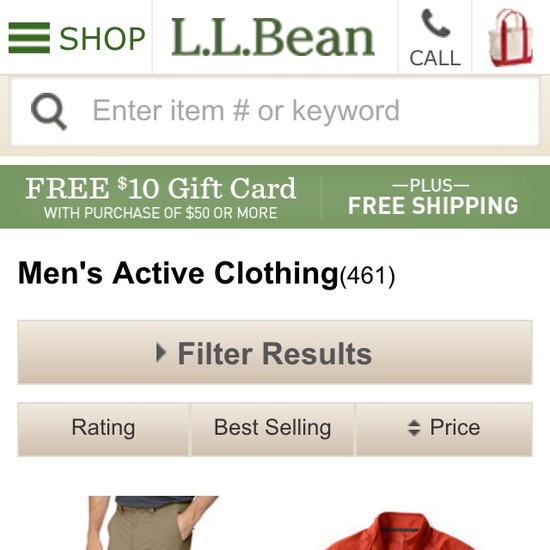
Task: Sort products by Rating
Action: tap(103, 429)
